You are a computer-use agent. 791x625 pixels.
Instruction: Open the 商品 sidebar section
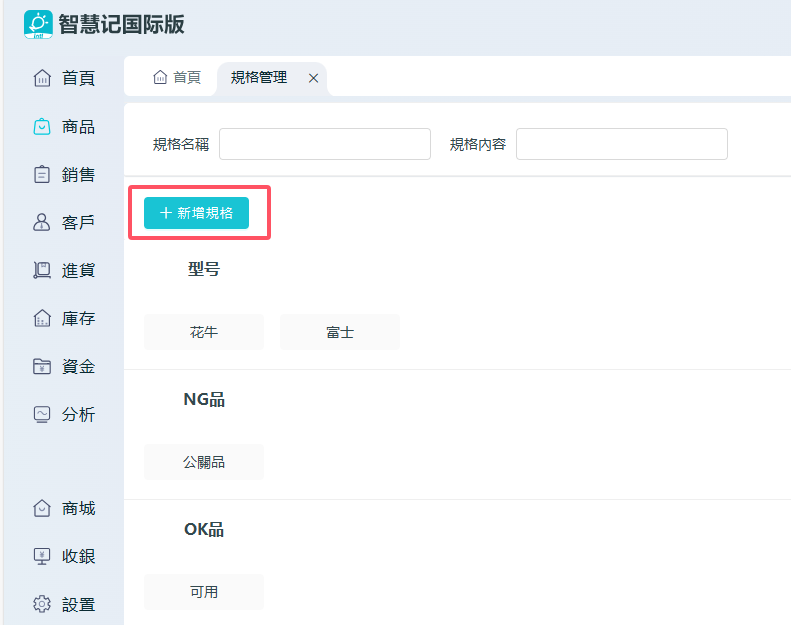click(64, 126)
